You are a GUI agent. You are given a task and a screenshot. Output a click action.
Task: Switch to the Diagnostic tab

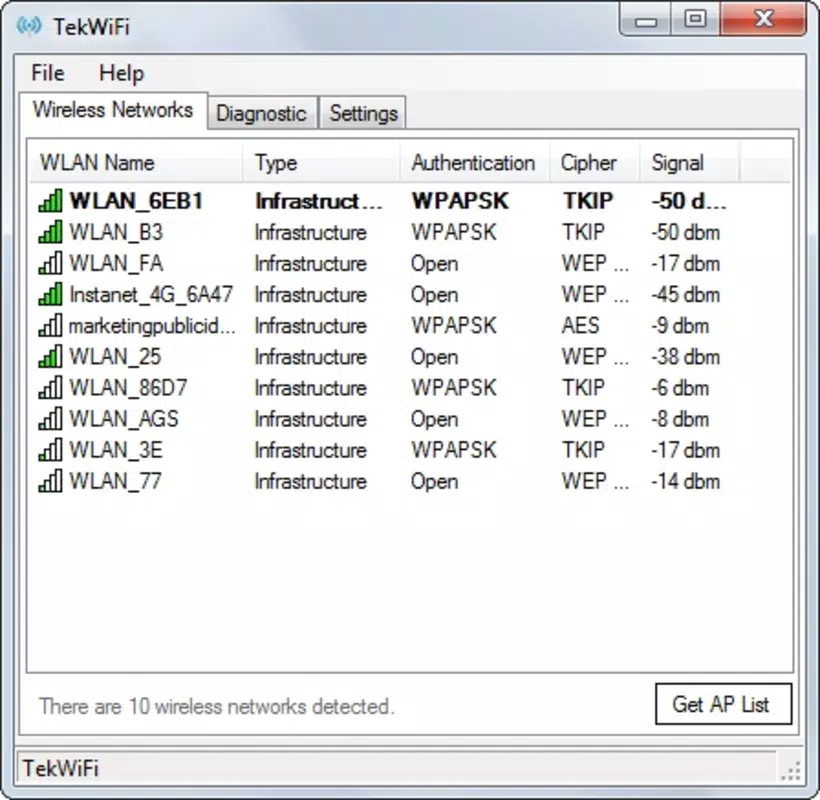click(x=261, y=113)
